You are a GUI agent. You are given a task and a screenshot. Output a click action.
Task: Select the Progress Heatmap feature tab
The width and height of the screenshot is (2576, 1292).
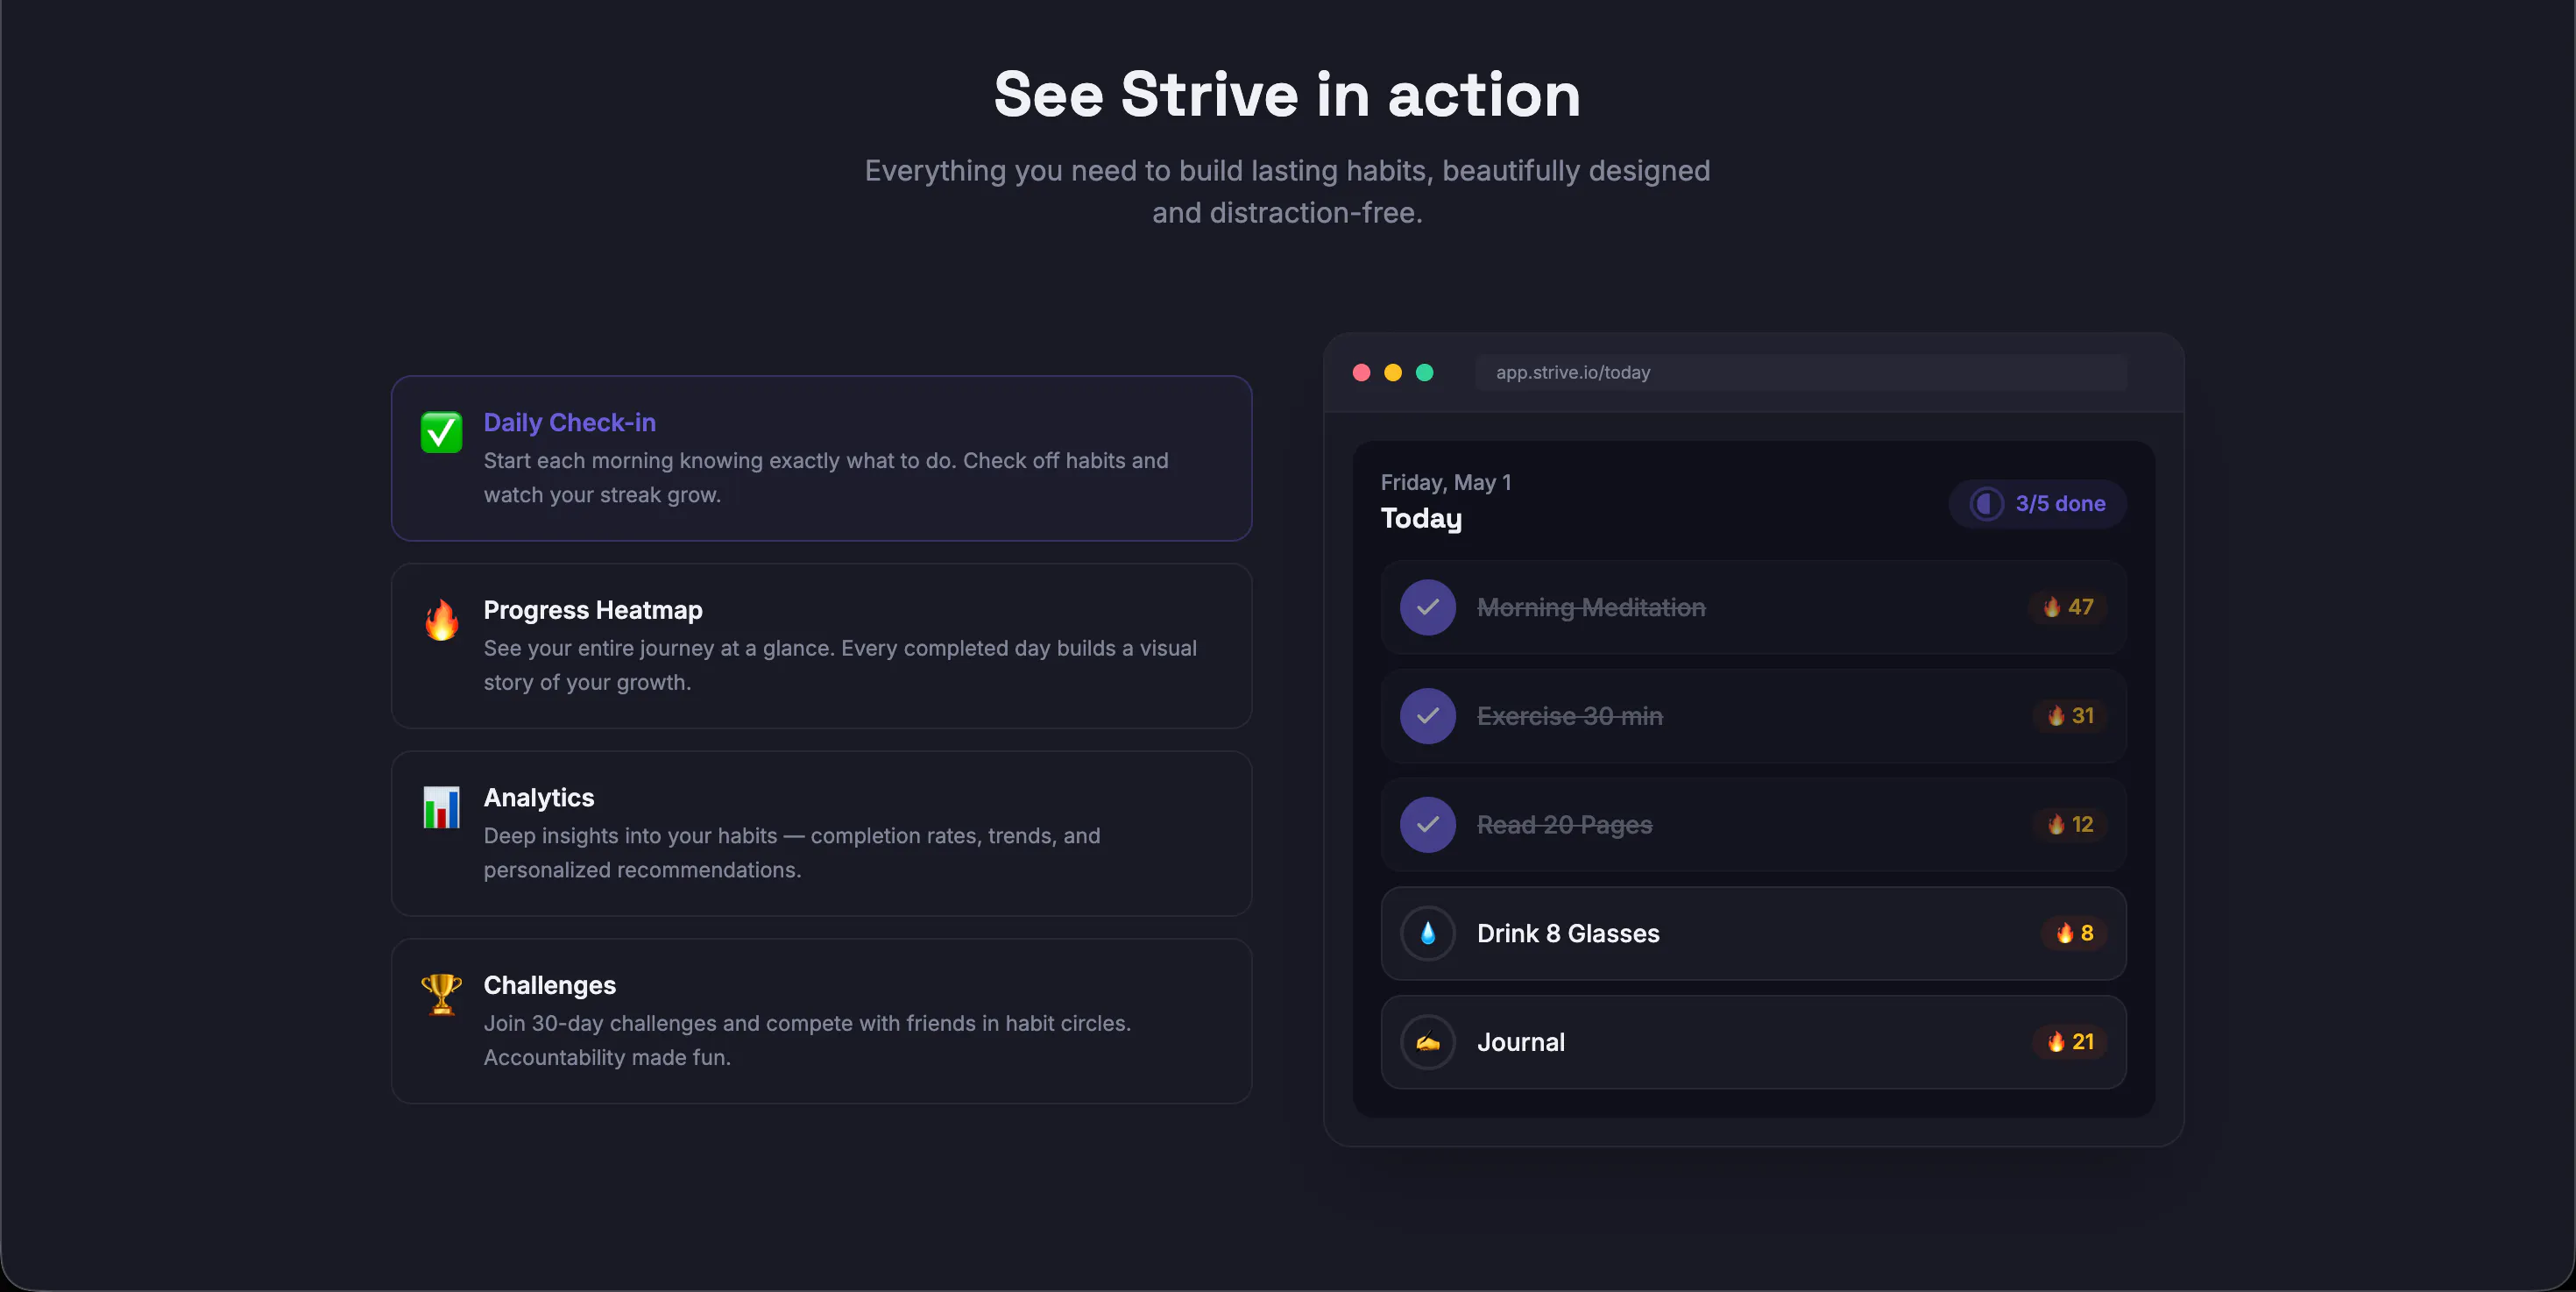[822, 646]
